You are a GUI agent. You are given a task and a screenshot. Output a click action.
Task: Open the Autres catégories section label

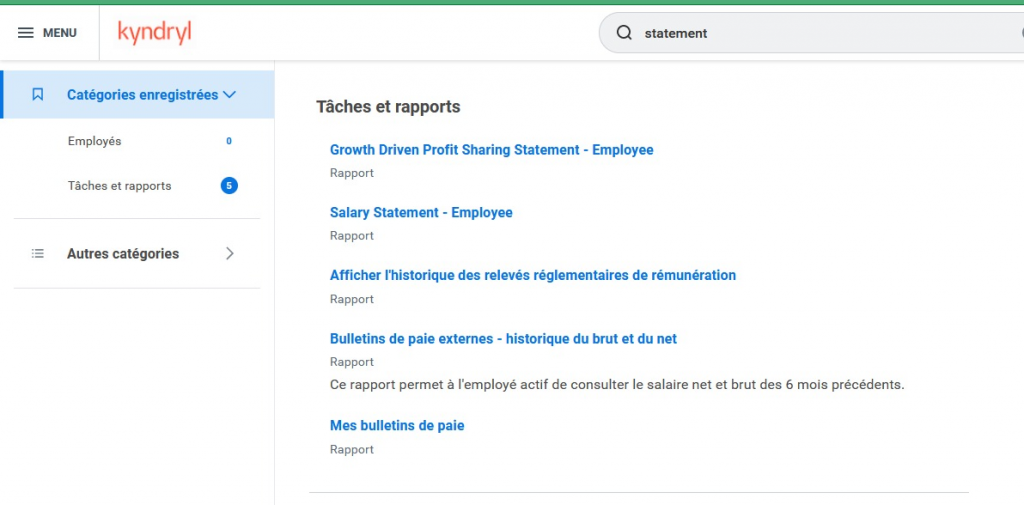123,253
